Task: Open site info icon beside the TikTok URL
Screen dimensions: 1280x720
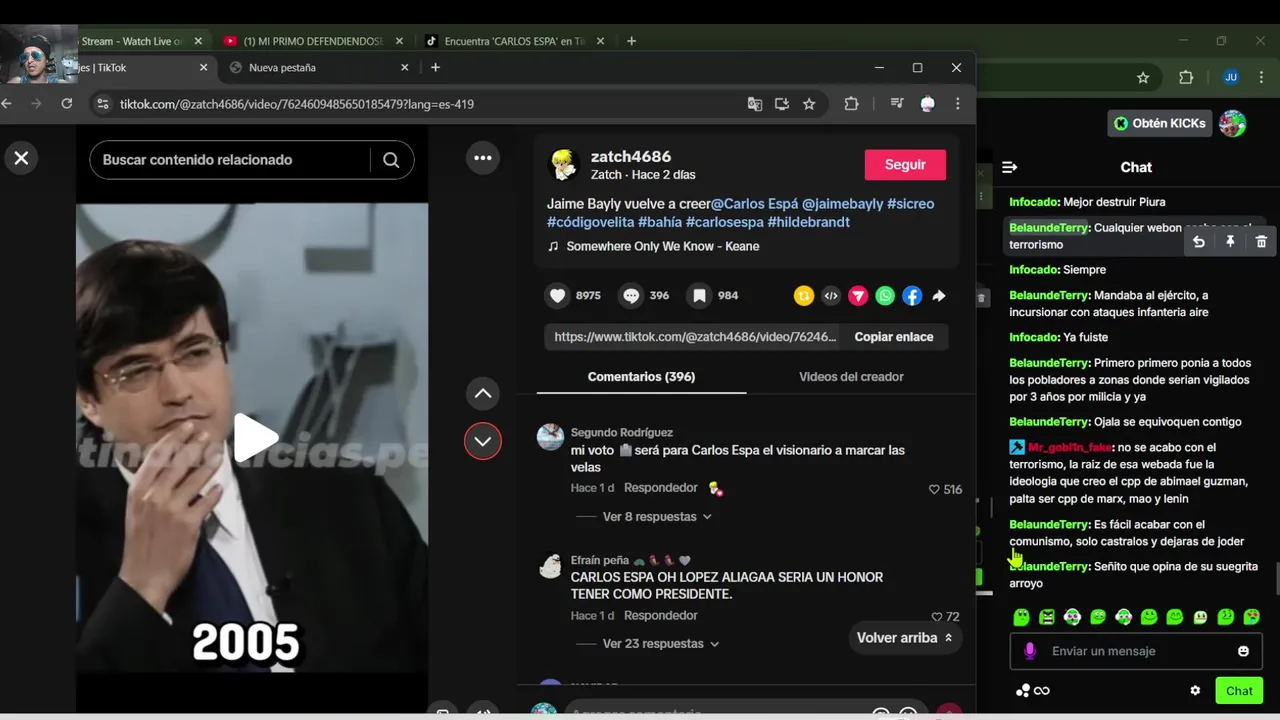Action: (x=101, y=104)
